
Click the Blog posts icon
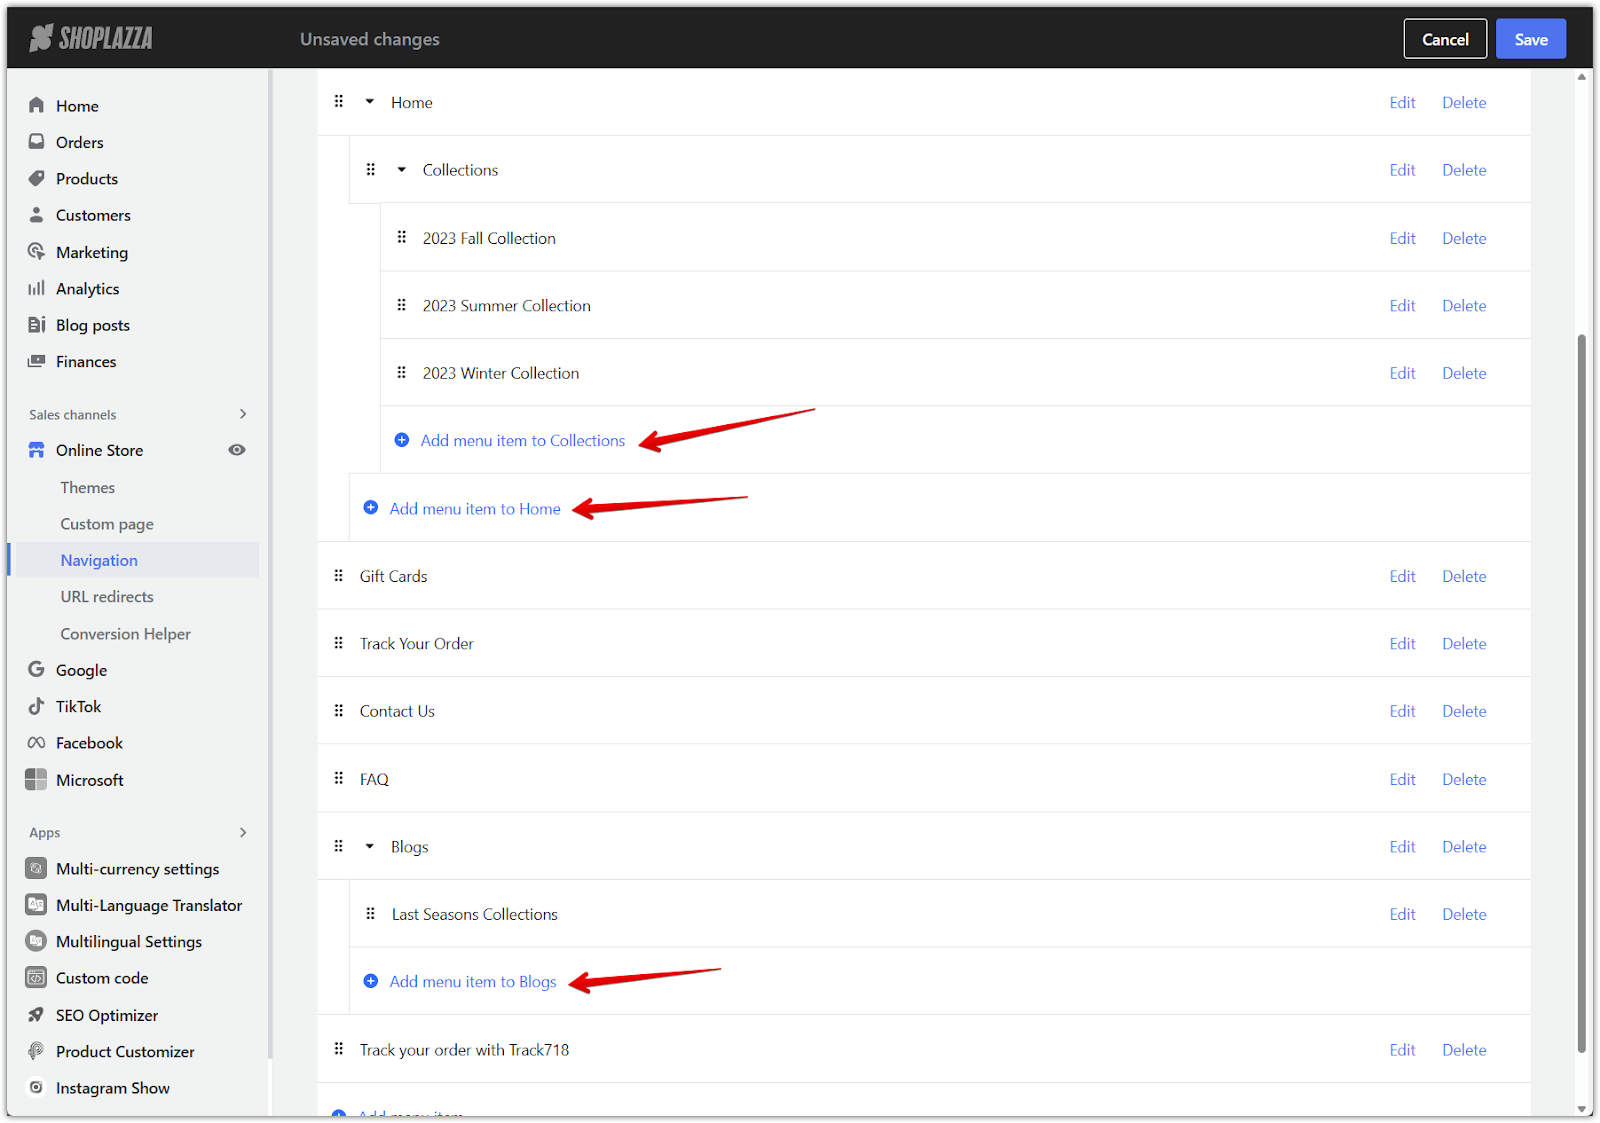point(37,325)
